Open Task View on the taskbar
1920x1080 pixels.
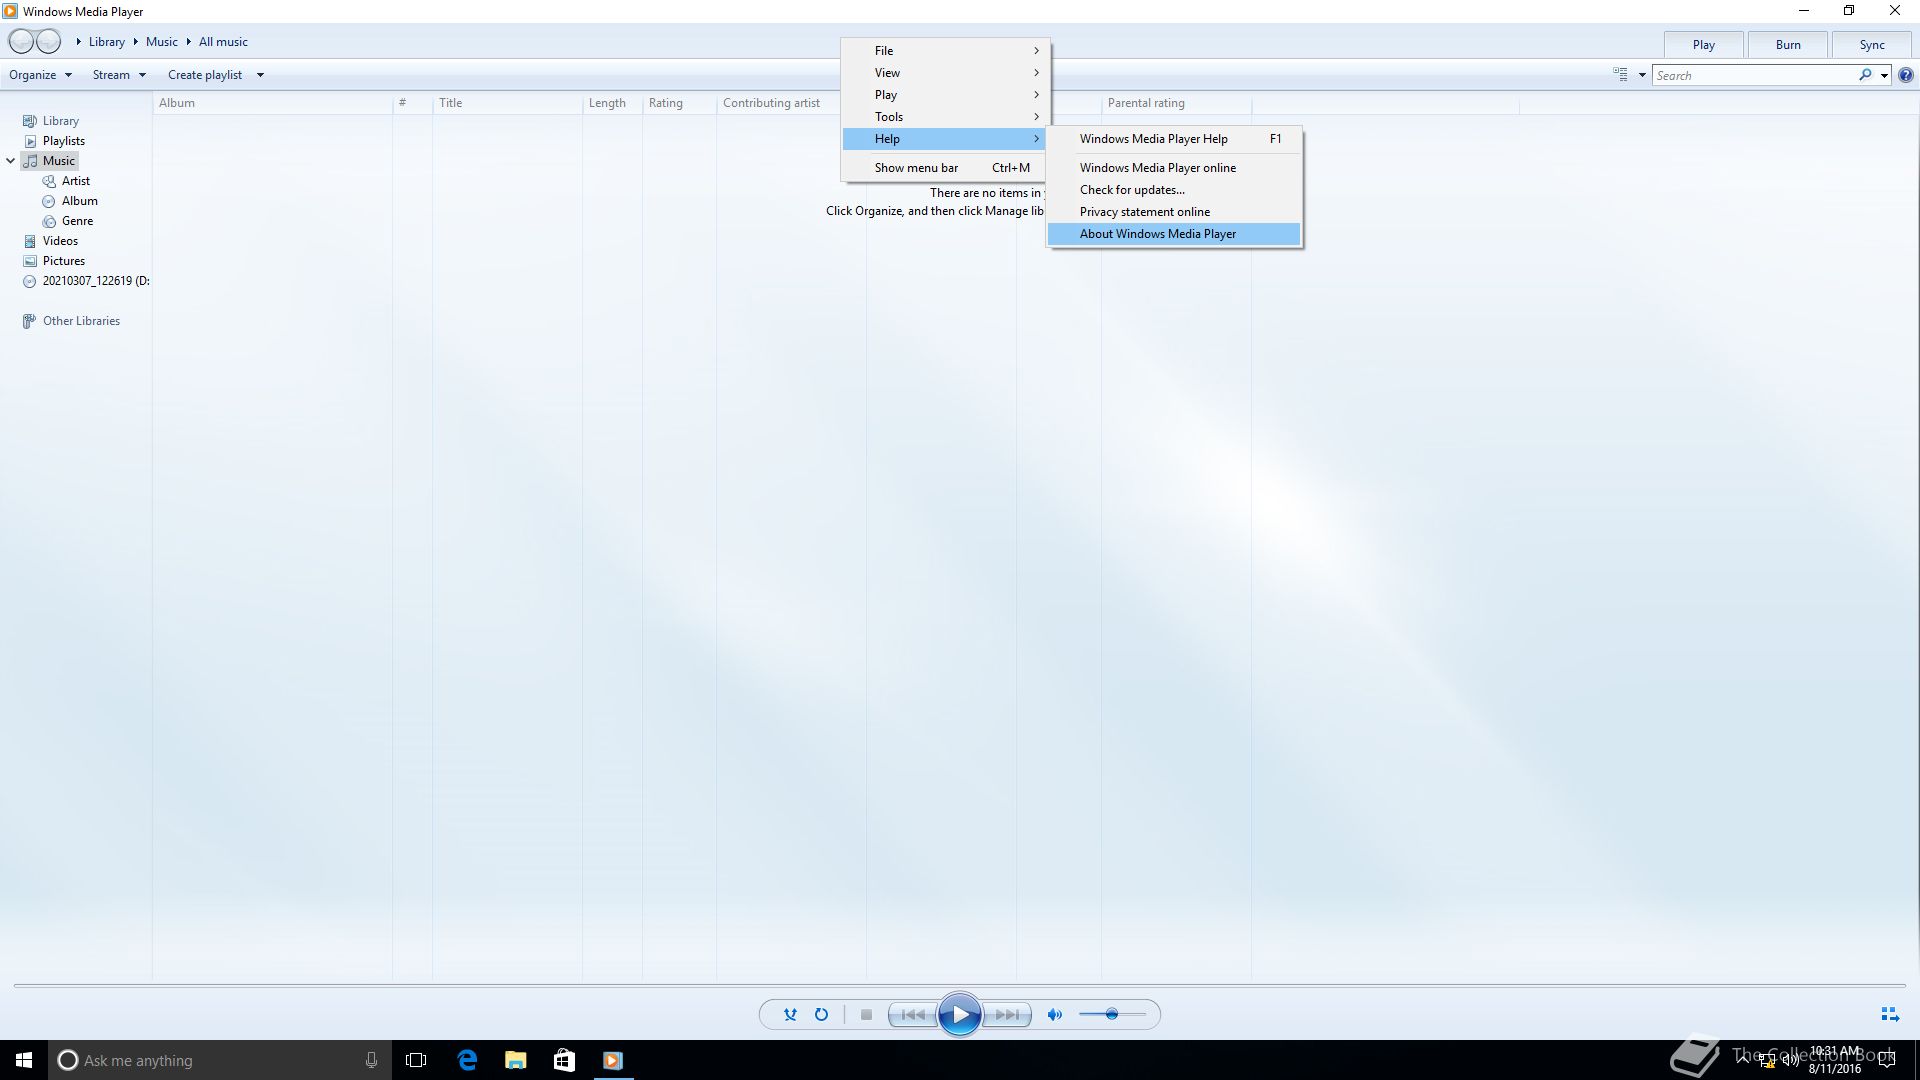click(x=416, y=1060)
